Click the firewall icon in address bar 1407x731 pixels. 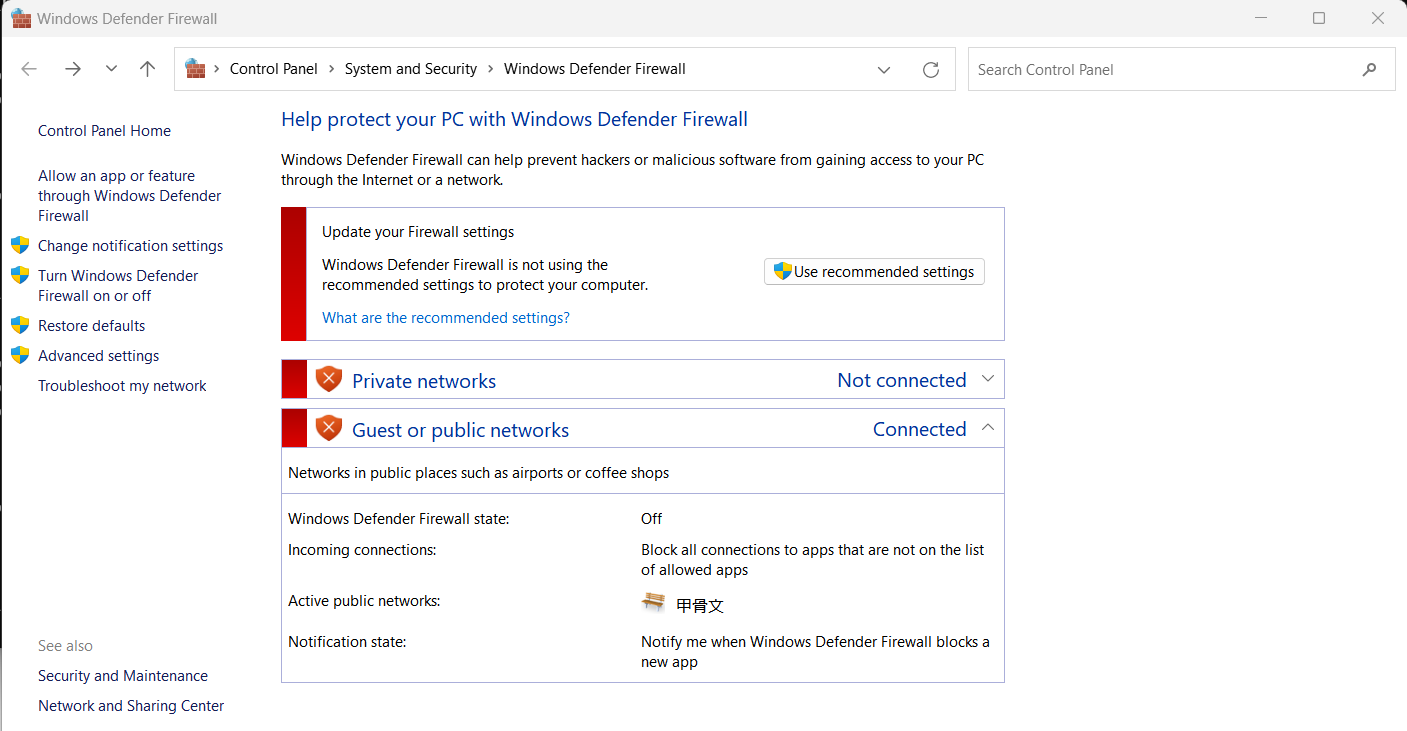(x=195, y=69)
